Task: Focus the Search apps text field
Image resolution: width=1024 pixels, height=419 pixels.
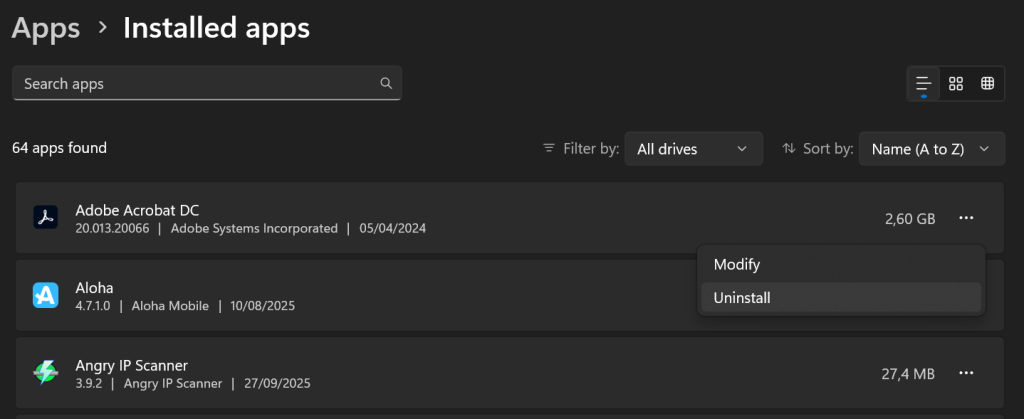Action: [195, 84]
